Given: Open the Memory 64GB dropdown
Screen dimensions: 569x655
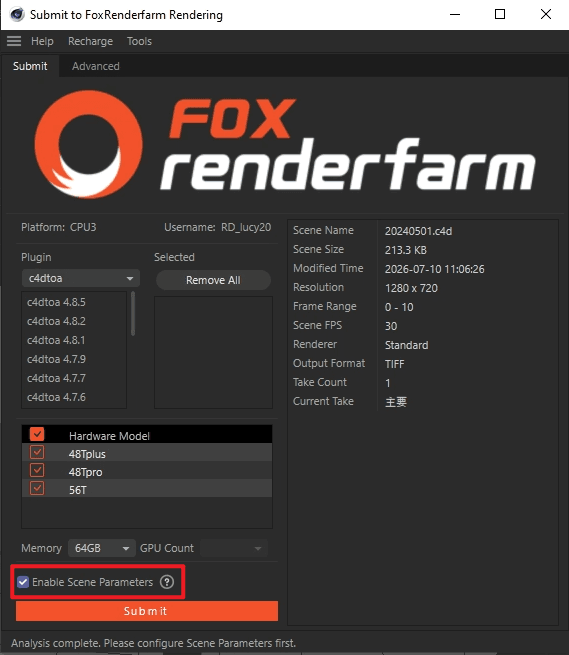Looking at the screenshot, I should pos(102,548).
